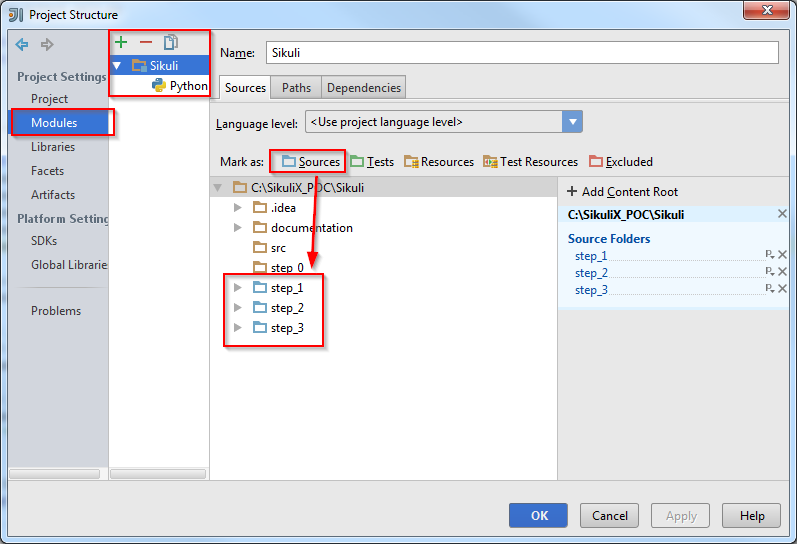Collapse the Sikuli module tree node

117,66
